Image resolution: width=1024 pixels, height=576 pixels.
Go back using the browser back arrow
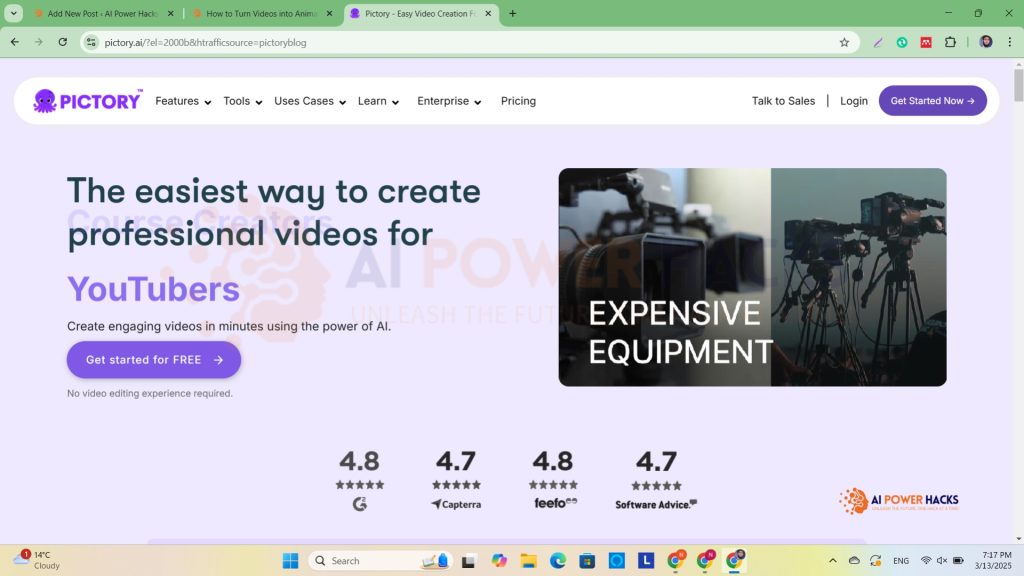(x=15, y=42)
